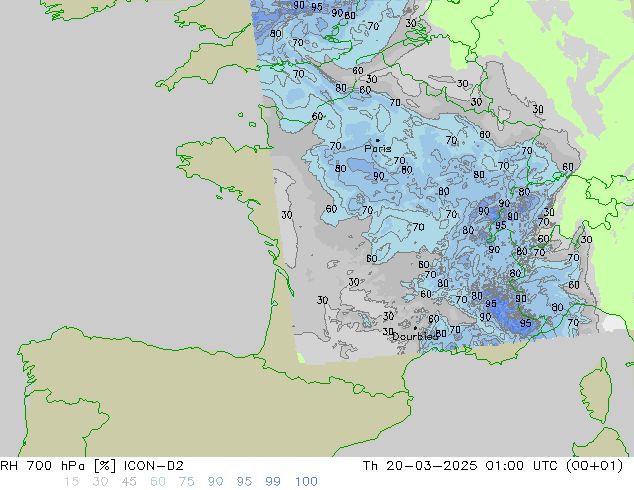634x490 pixels.
Task: Click legend value 15 in color scale
Action: pos(71,482)
